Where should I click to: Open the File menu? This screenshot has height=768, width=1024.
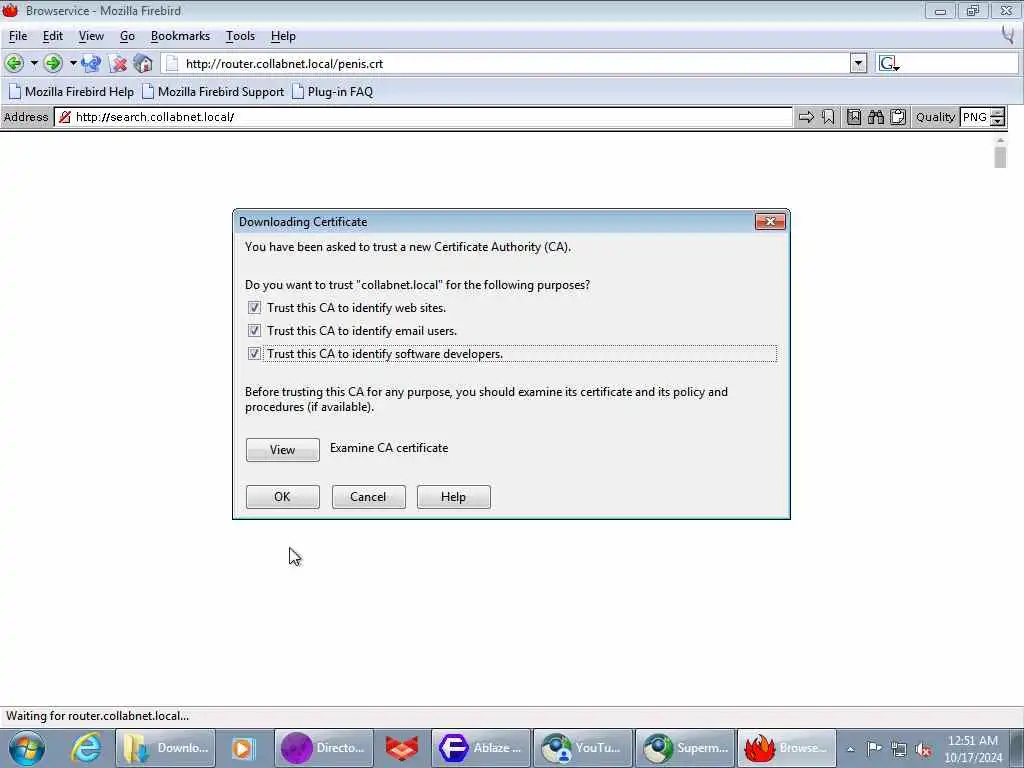click(18, 36)
